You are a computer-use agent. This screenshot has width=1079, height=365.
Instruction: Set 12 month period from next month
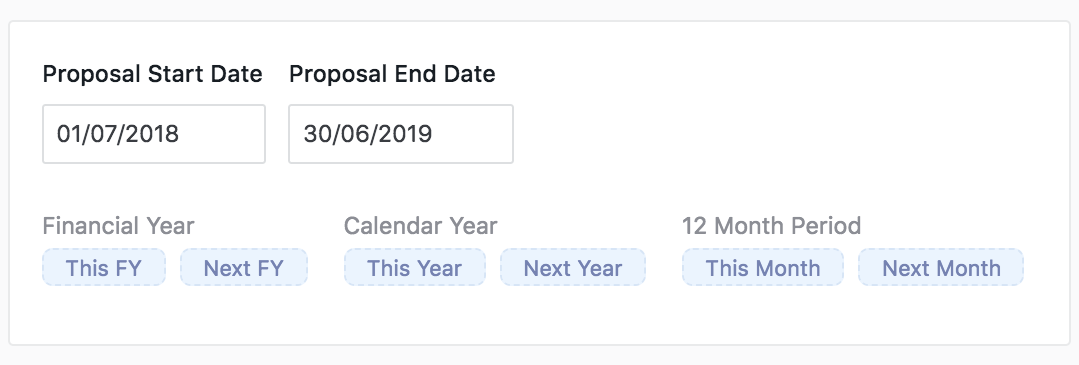941,267
